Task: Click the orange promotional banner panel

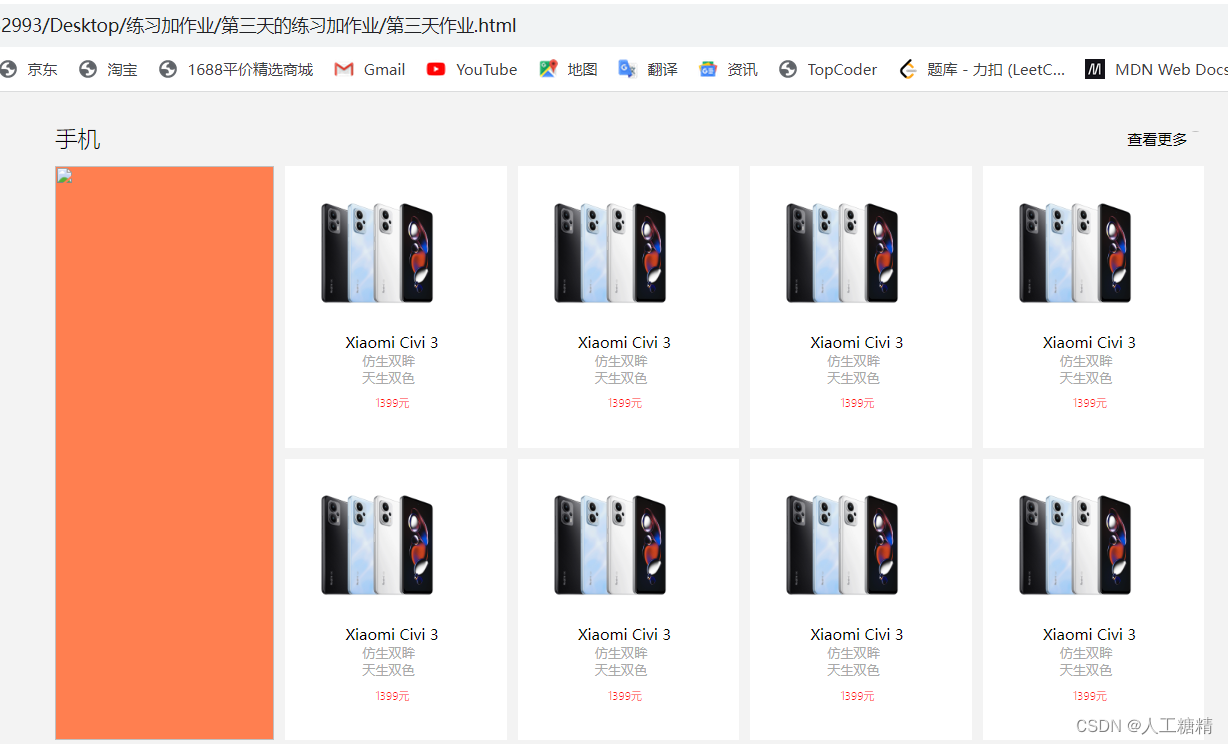Action: point(164,453)
